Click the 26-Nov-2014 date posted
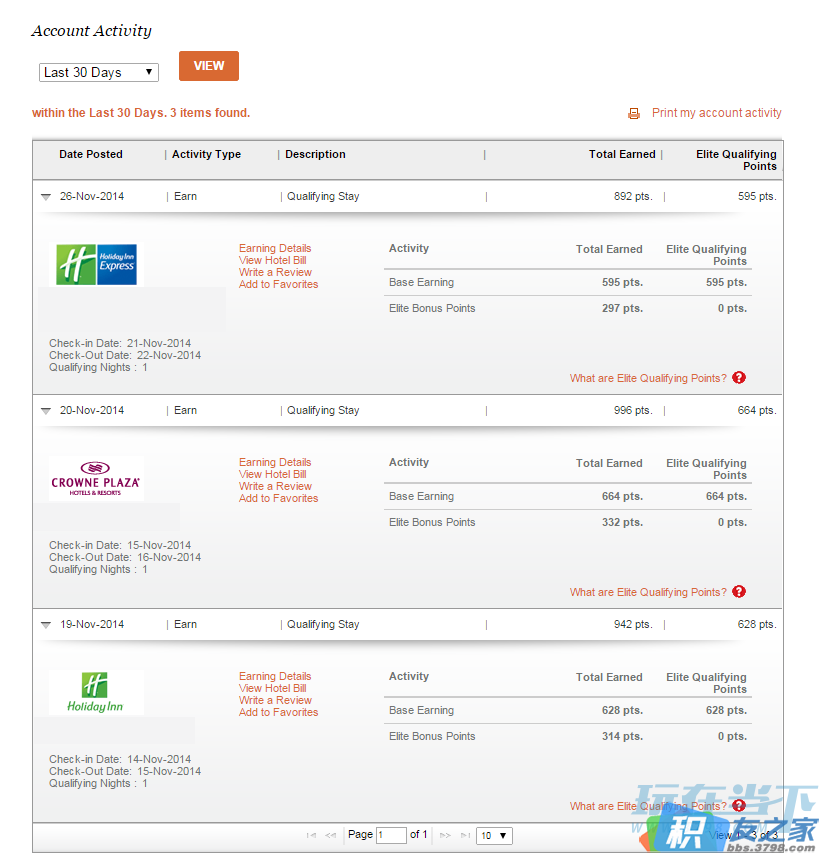Image resolution: width=824 pixels, height=859 pixels. coord(92,197)
